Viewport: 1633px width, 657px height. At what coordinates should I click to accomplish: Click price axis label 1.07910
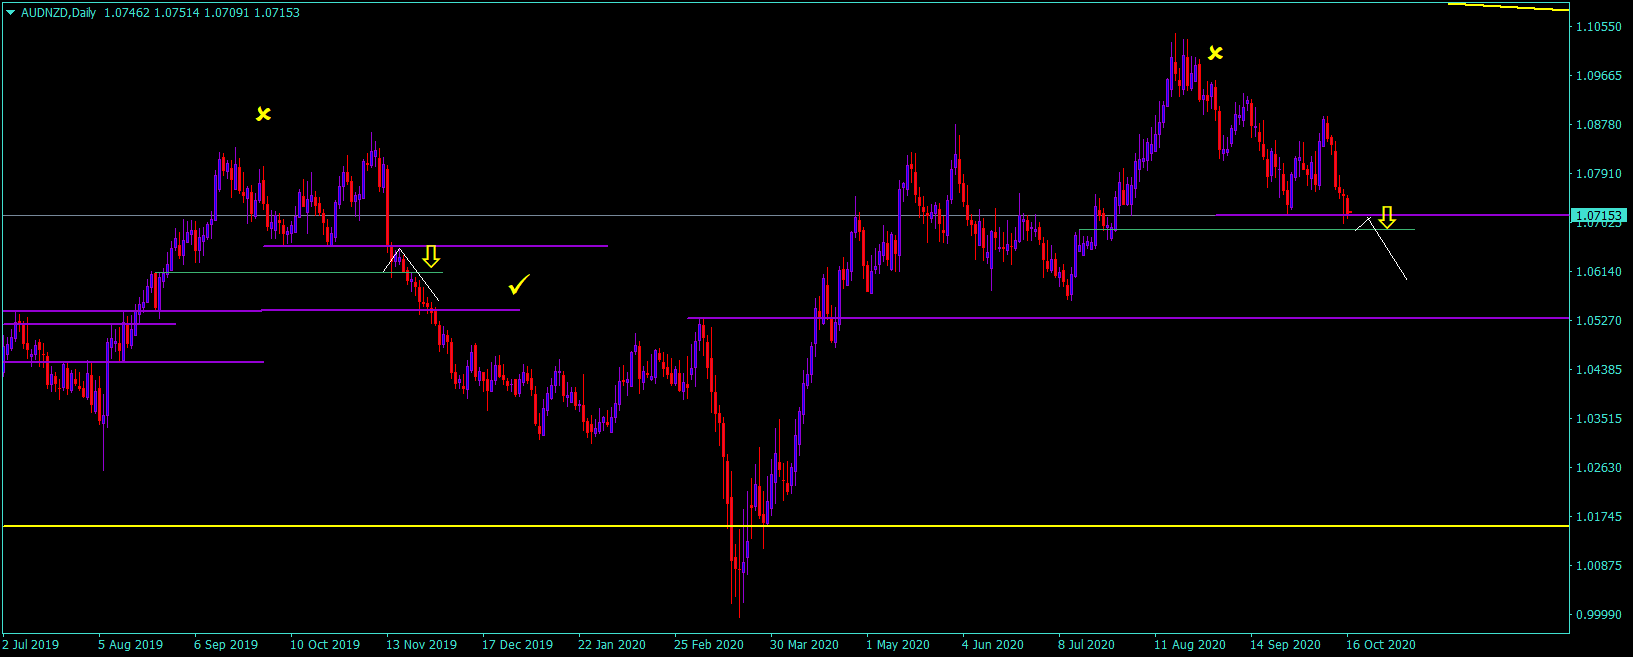(1599, 174)
